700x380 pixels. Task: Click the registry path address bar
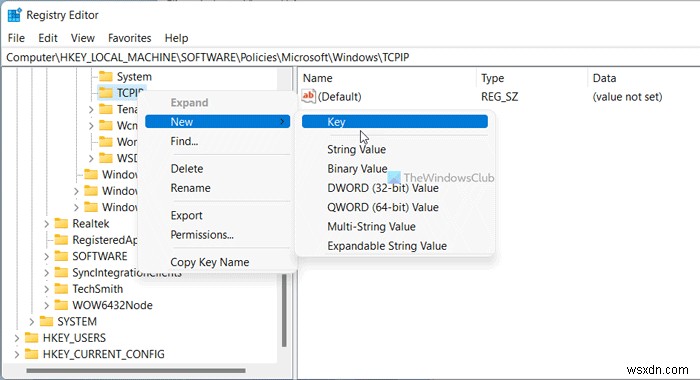(x=350, y=57)
